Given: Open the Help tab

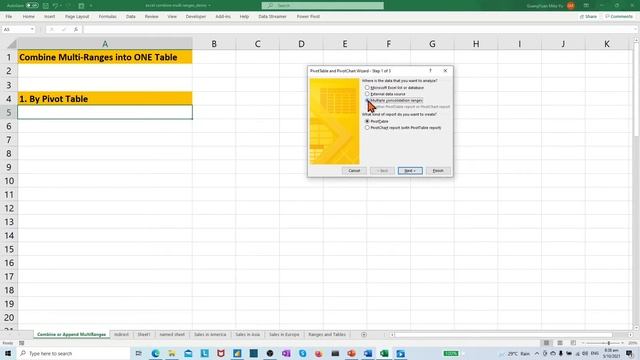Looking at the screenshot, I should click(244, 16).
